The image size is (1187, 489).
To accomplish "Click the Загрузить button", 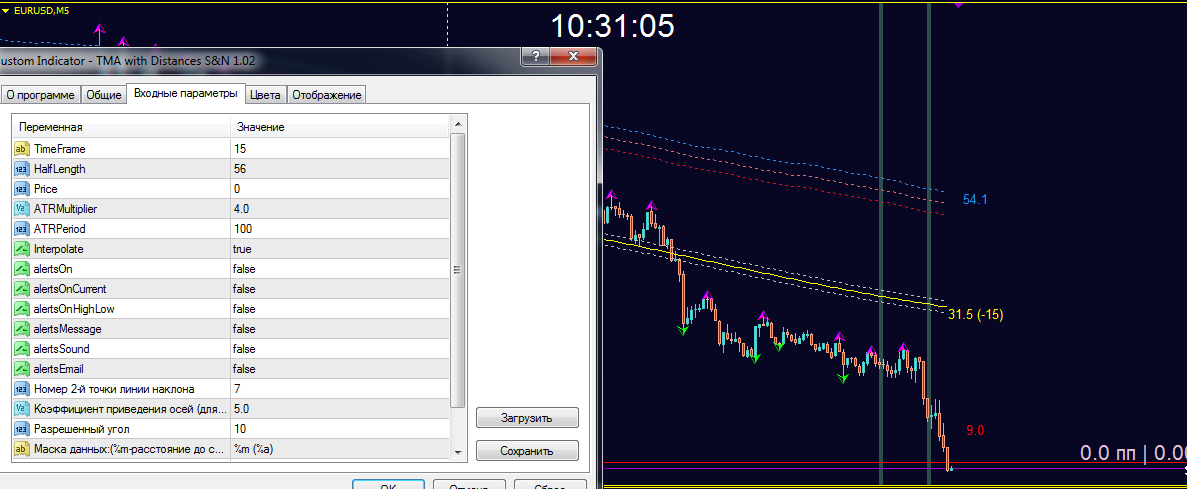I will pos(527,418).
